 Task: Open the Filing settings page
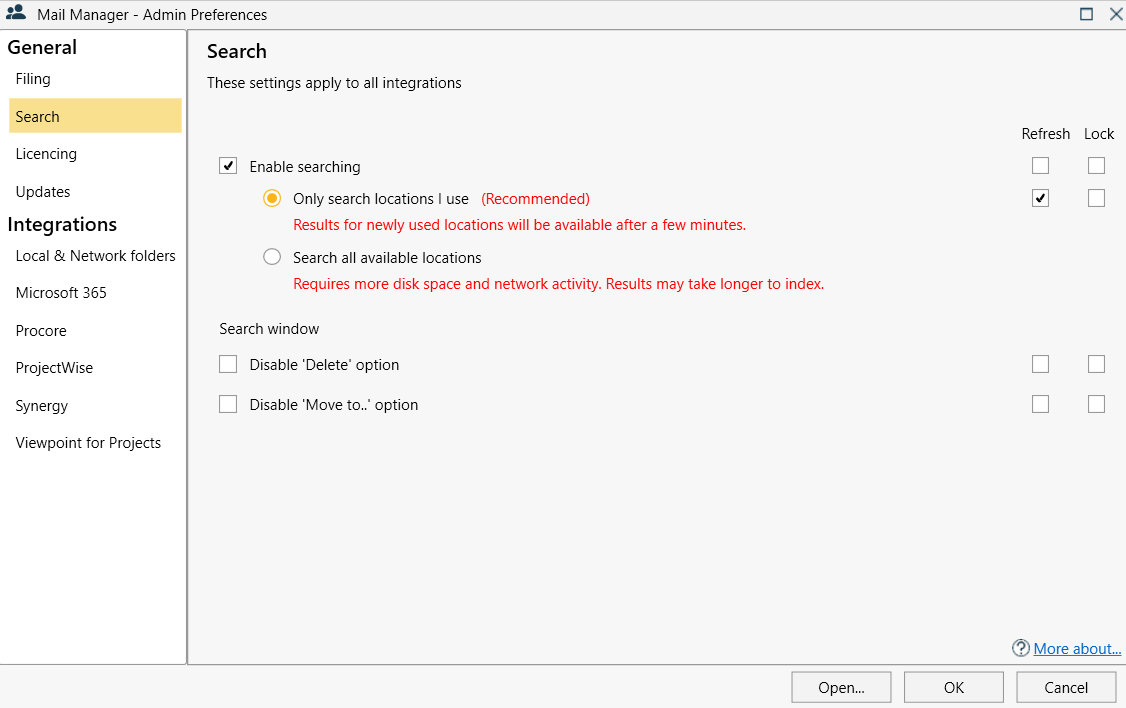(x=33, y=79)
